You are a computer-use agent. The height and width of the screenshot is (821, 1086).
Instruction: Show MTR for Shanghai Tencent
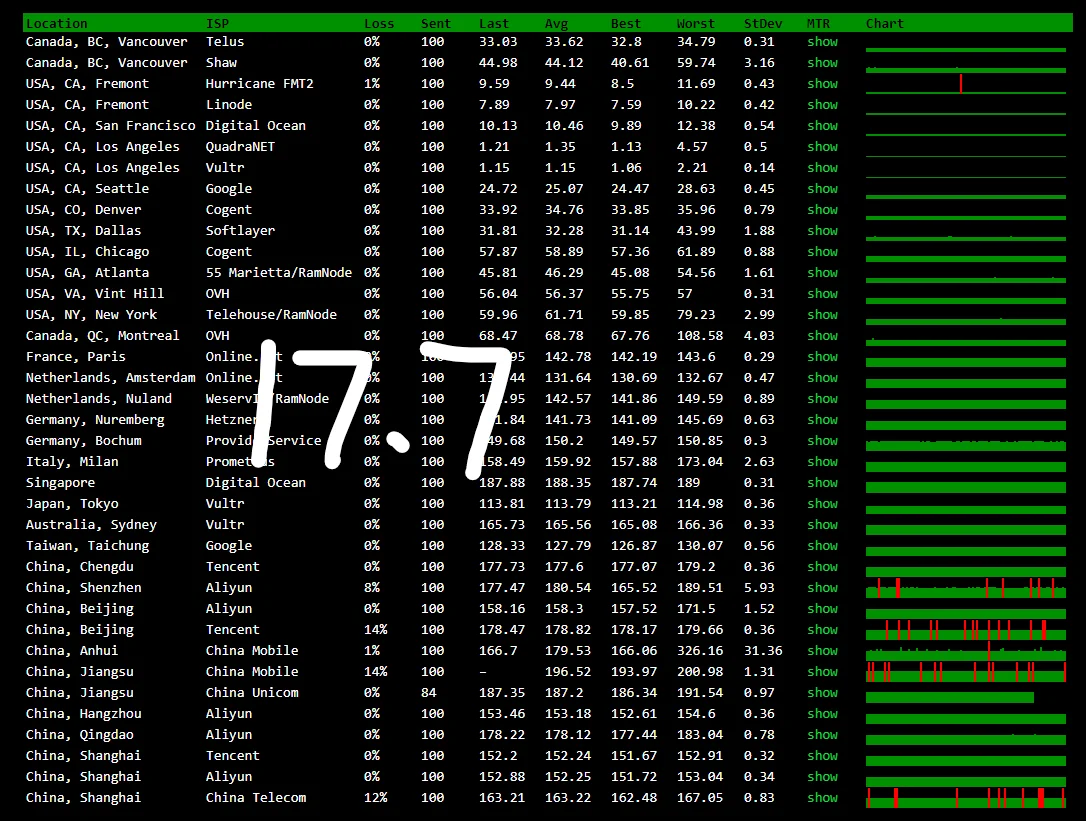coord(822,755)
